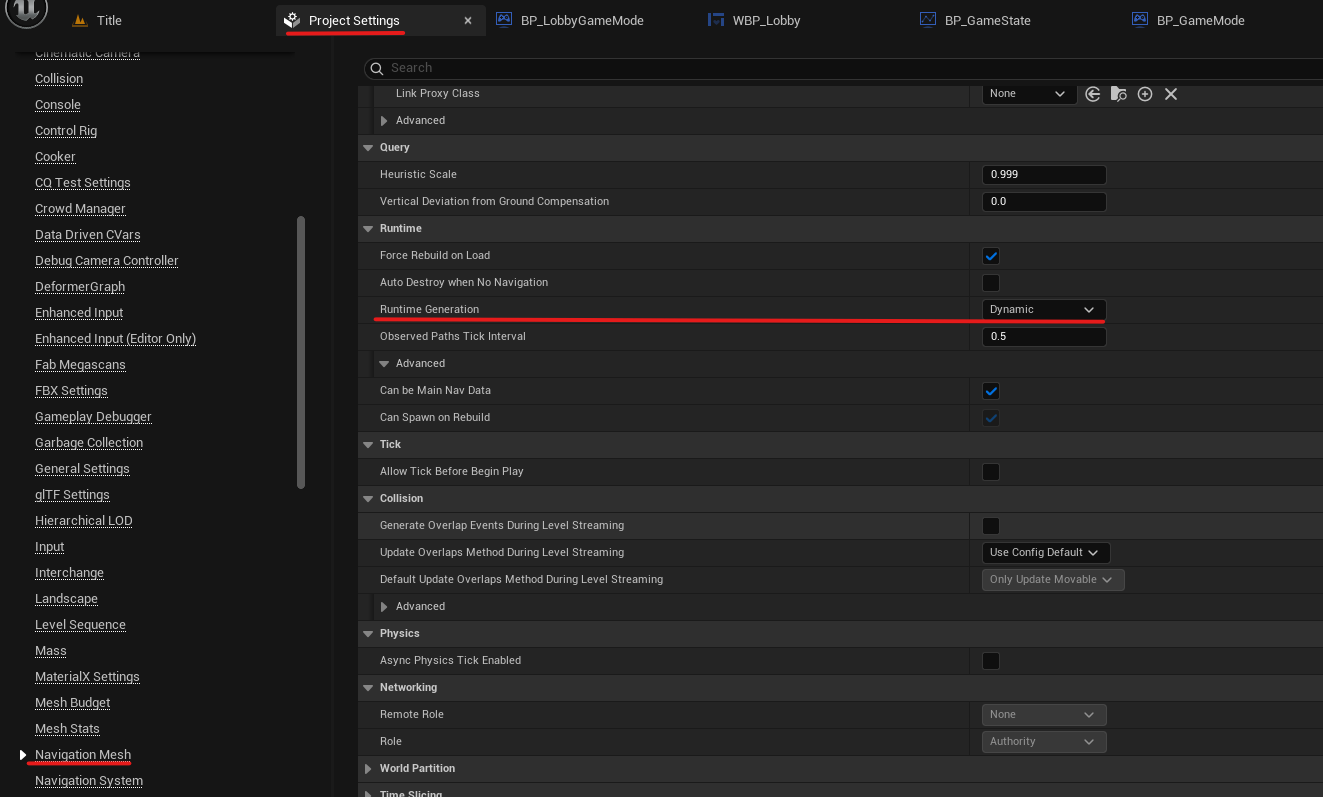
Task: Enable Async Physics Tick Enabled checkbox
Action: click(991, 661)
